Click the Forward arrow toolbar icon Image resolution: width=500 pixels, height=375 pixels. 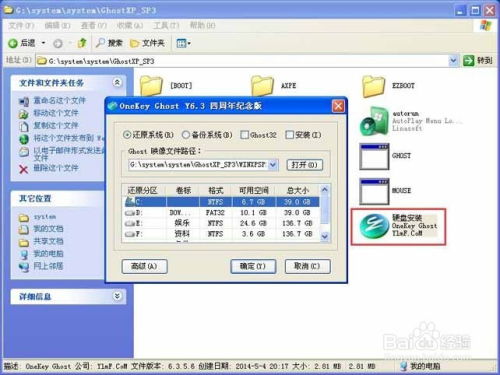point(58,43)
